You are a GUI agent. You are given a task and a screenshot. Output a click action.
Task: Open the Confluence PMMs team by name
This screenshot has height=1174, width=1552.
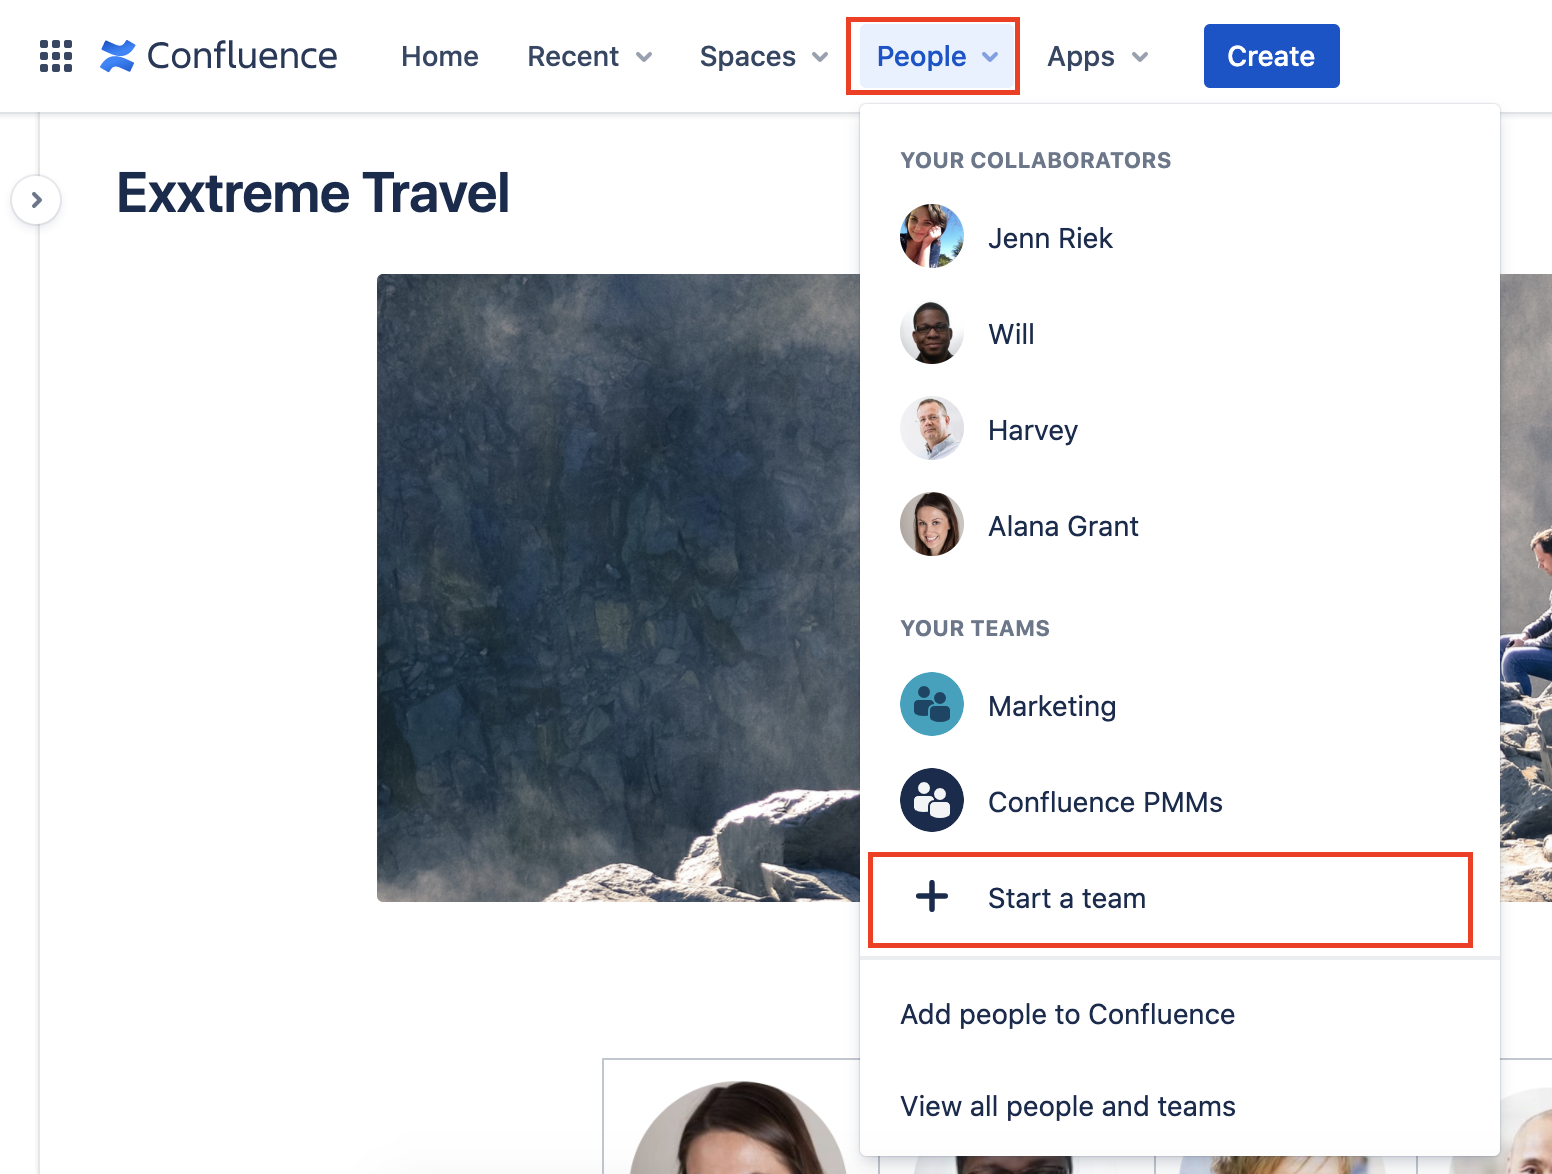(1105, 802)
